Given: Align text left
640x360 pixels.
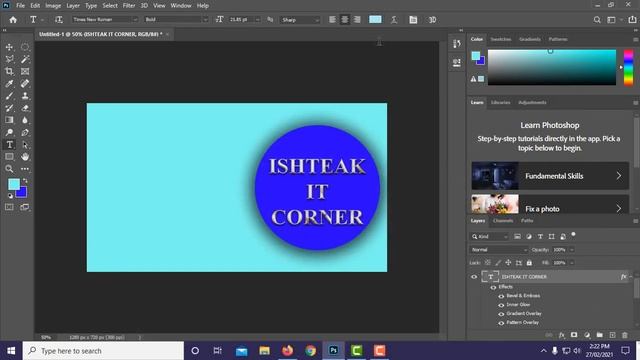Looking at the screenshot, I should point(333,20).
